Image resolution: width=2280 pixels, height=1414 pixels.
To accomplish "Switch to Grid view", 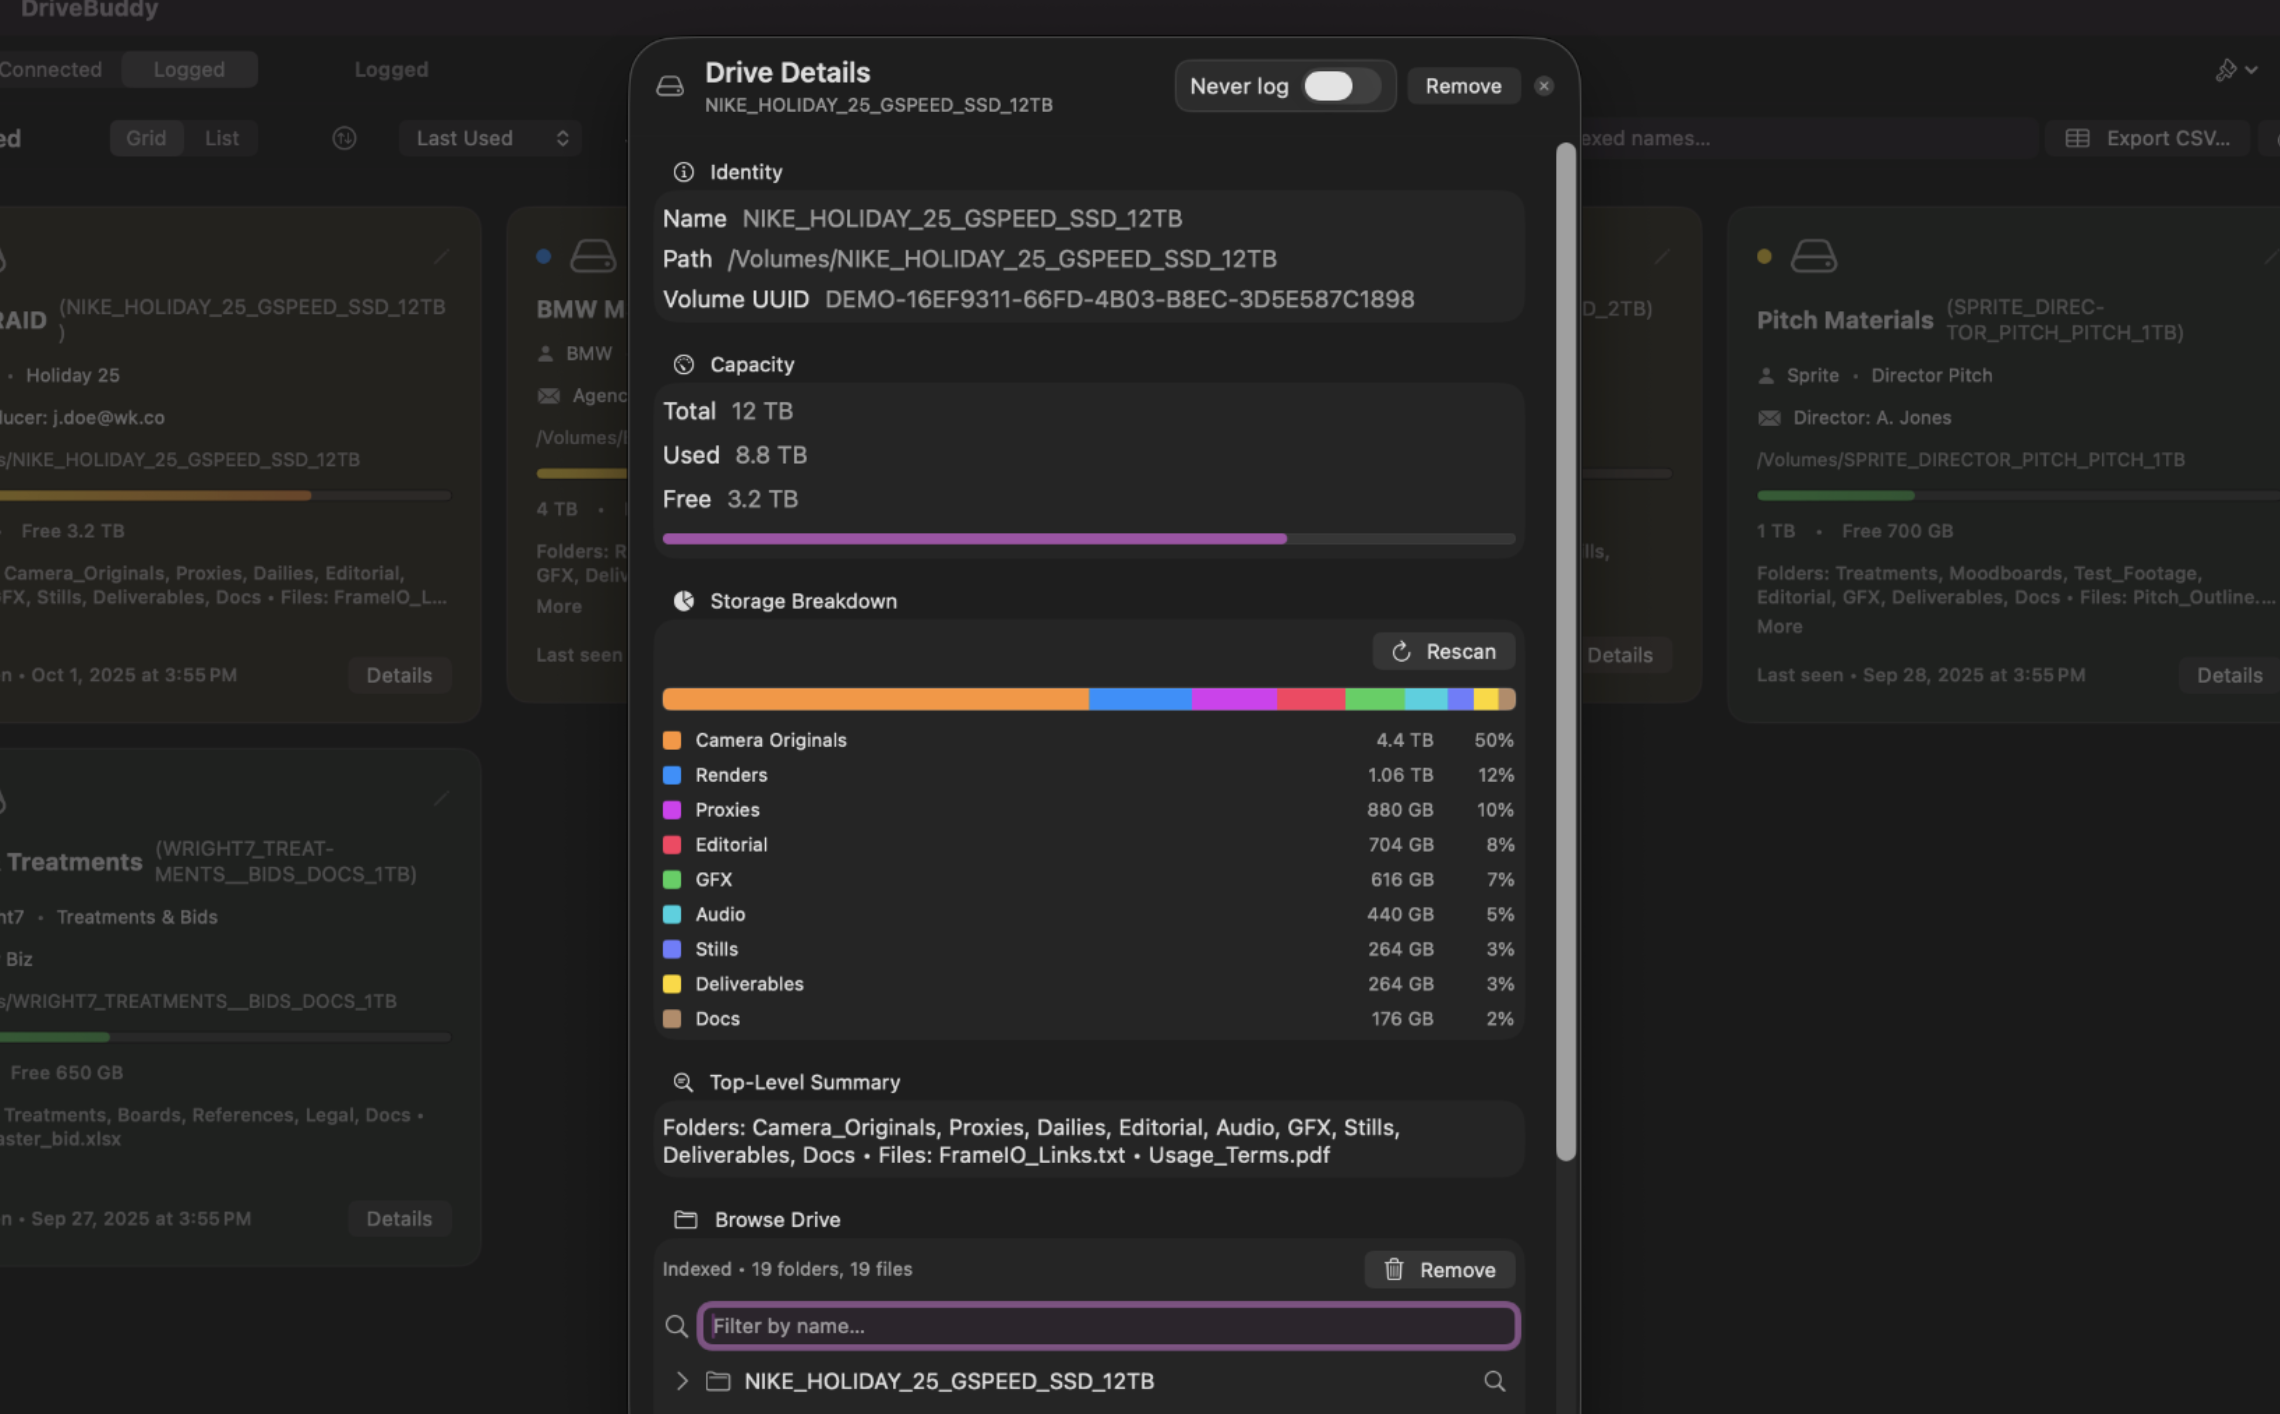I will click(x=146, y=138).
